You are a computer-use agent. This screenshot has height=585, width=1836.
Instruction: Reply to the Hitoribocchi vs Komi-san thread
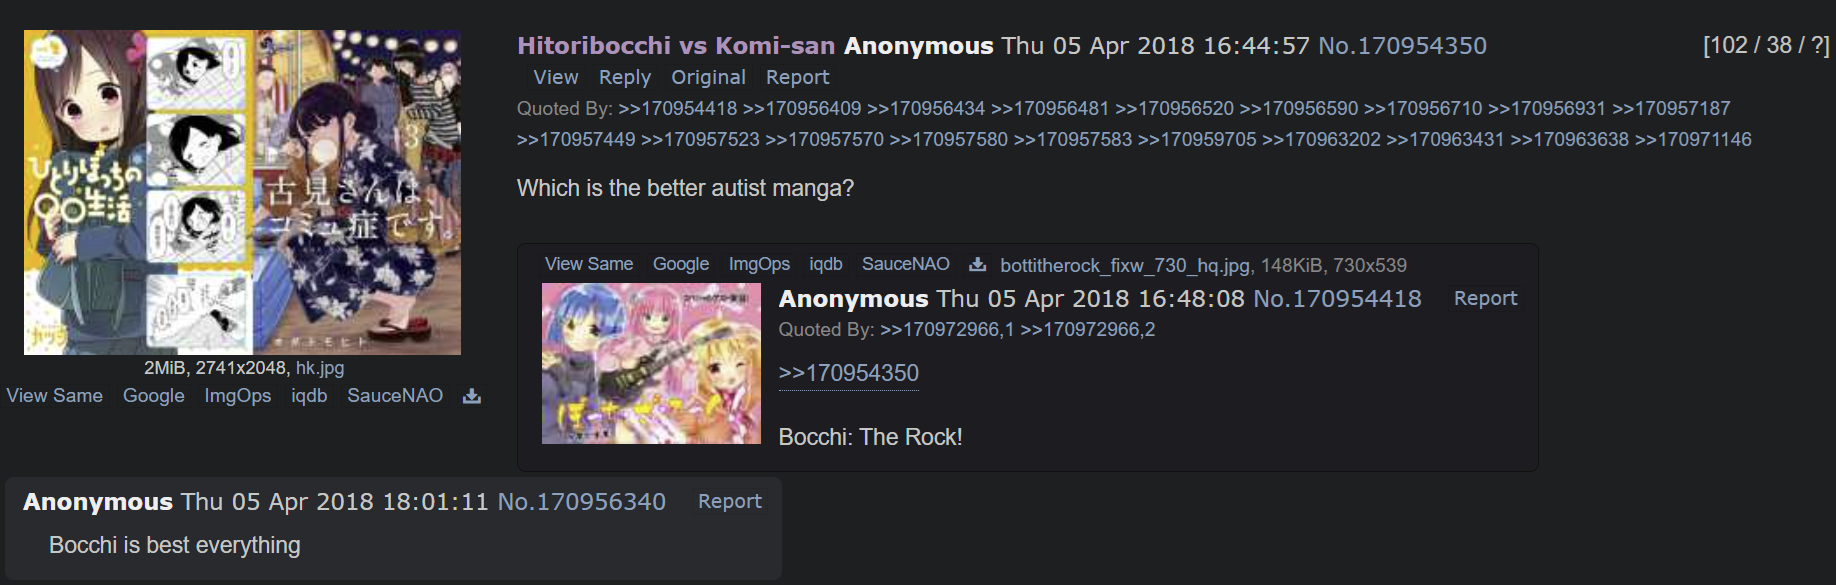(x=624, y=77)
